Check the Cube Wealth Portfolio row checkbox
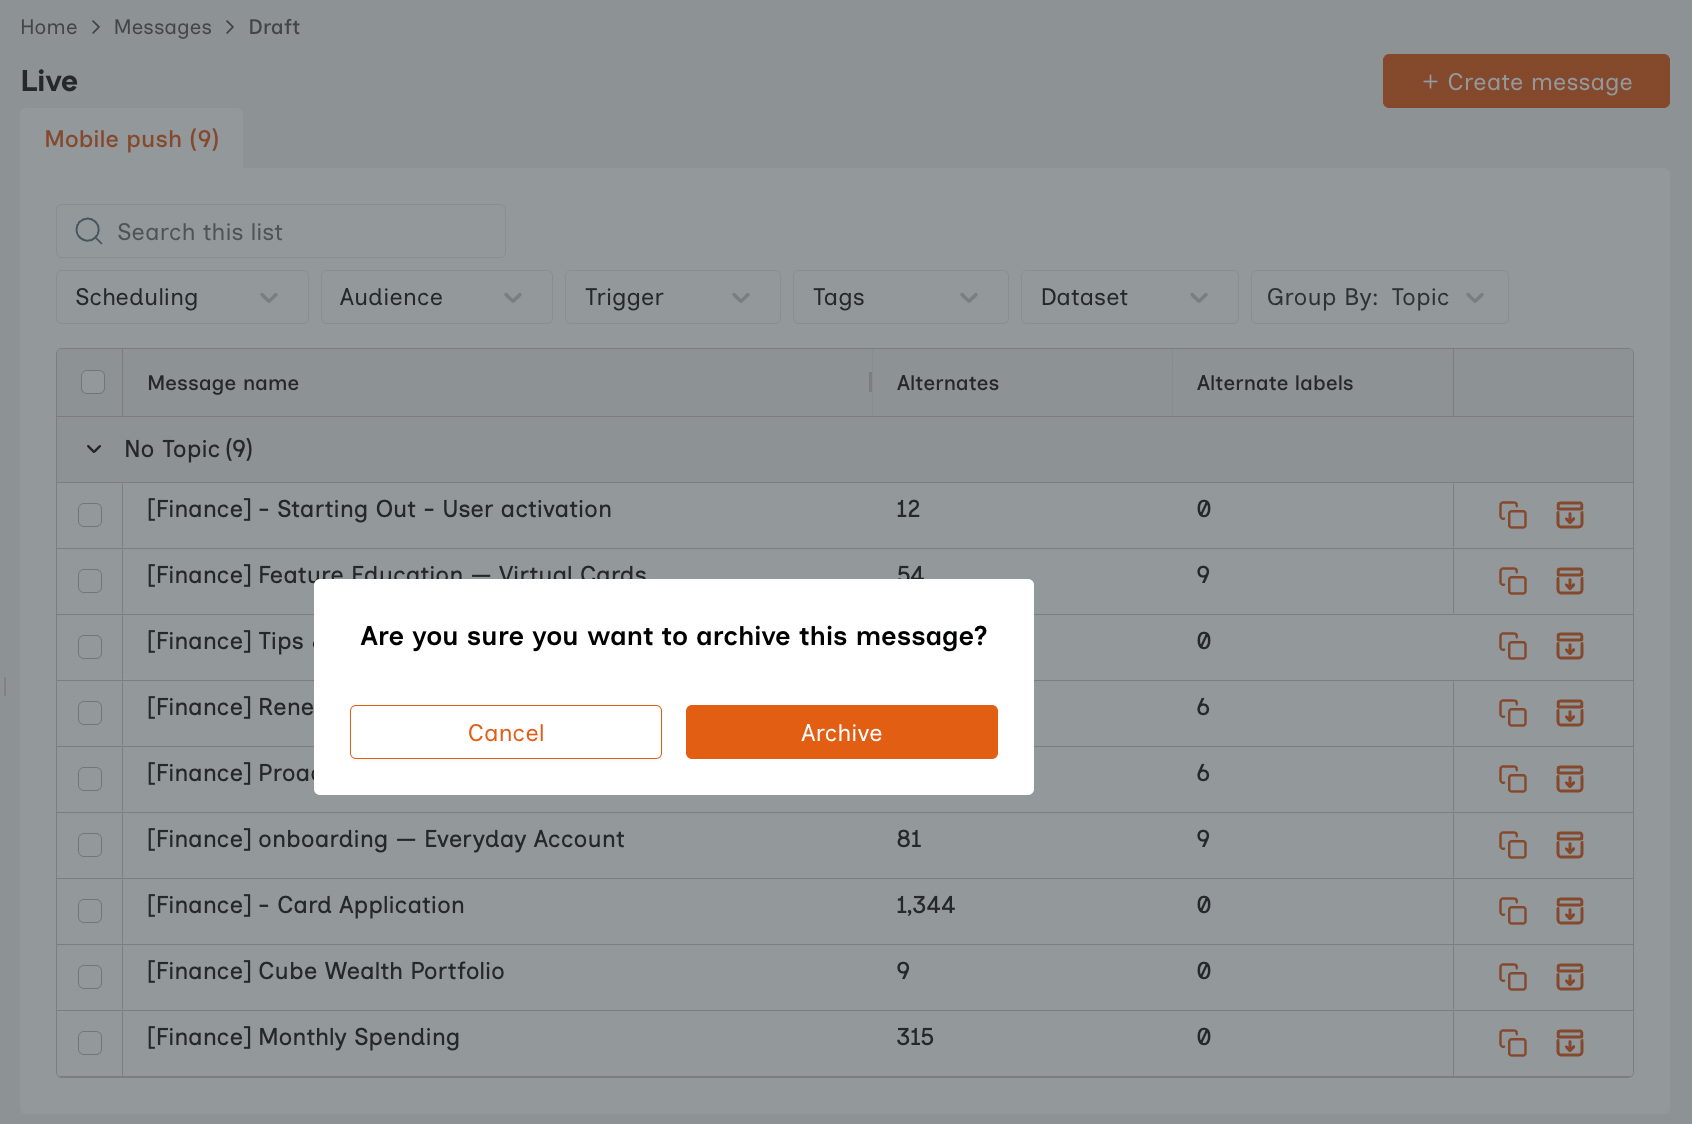The width and height of the screenshot is (1692, 1124). (90, 977)
